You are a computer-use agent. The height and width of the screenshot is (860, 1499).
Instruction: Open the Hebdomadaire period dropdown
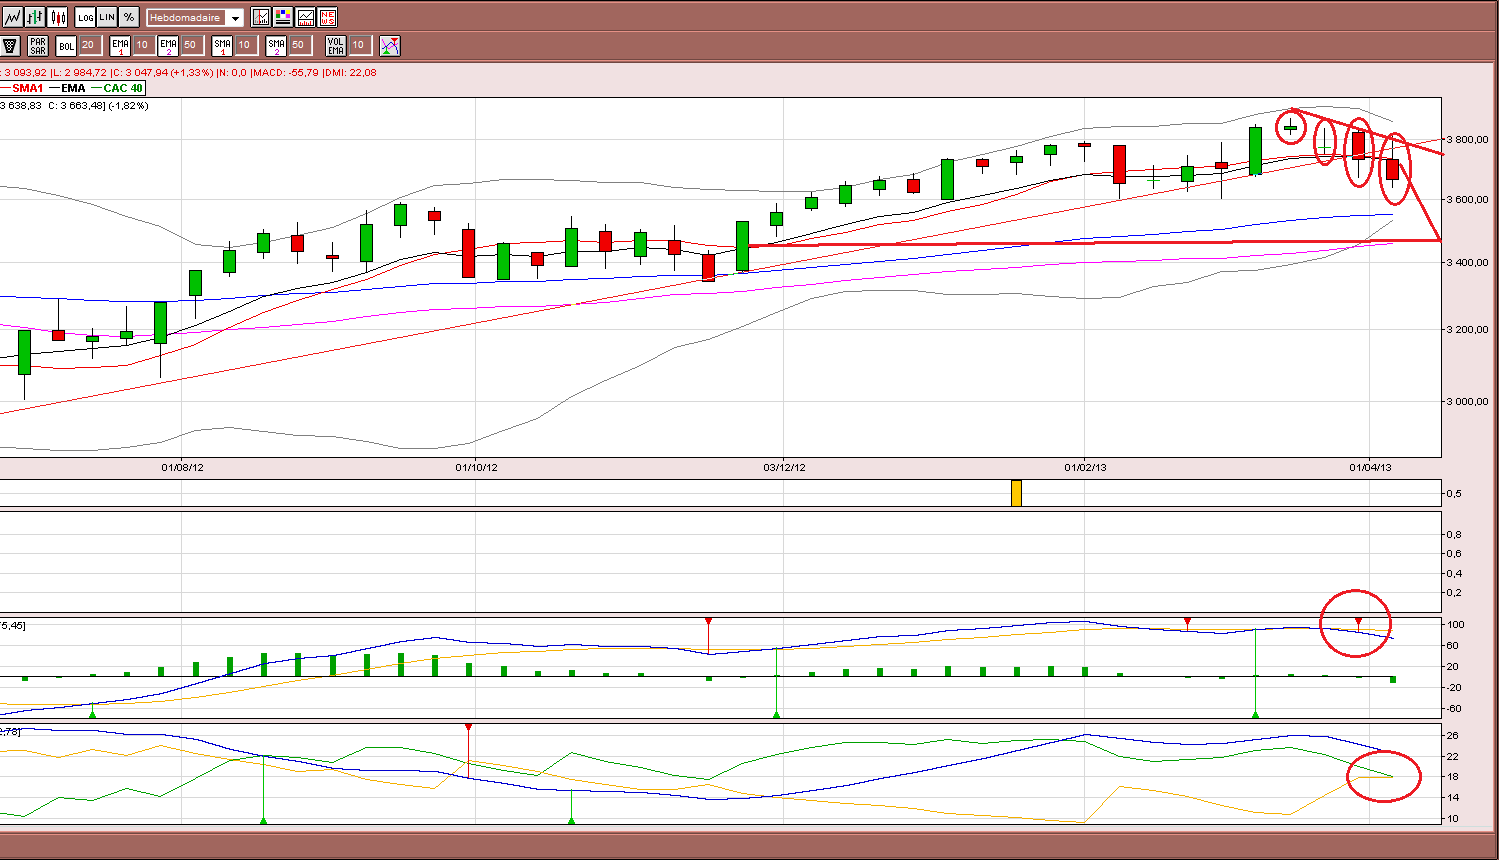(x=195, y=18)
